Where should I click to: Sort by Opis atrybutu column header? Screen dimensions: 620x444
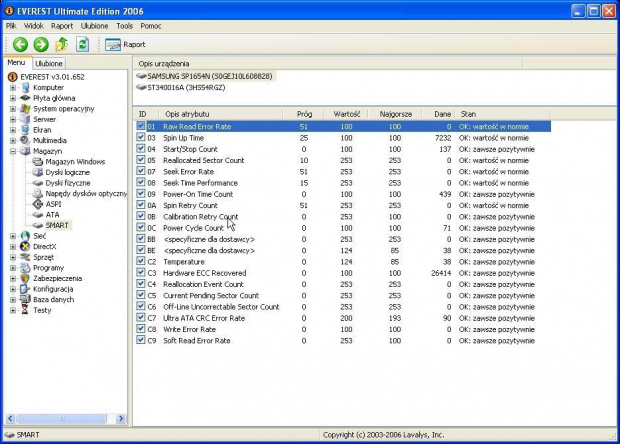click(x=220, y=114)
